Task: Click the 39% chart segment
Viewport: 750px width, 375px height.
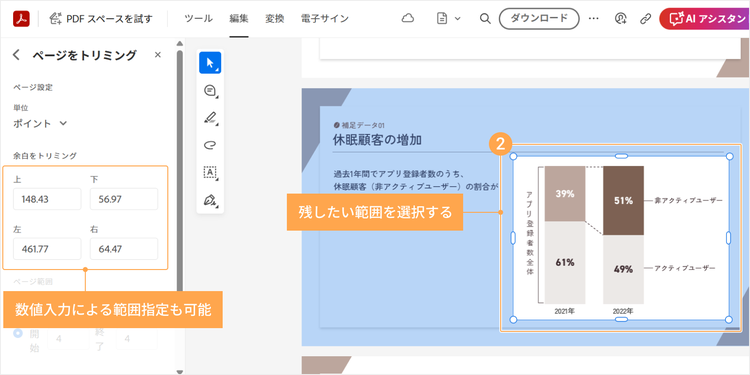Action: 565,194
